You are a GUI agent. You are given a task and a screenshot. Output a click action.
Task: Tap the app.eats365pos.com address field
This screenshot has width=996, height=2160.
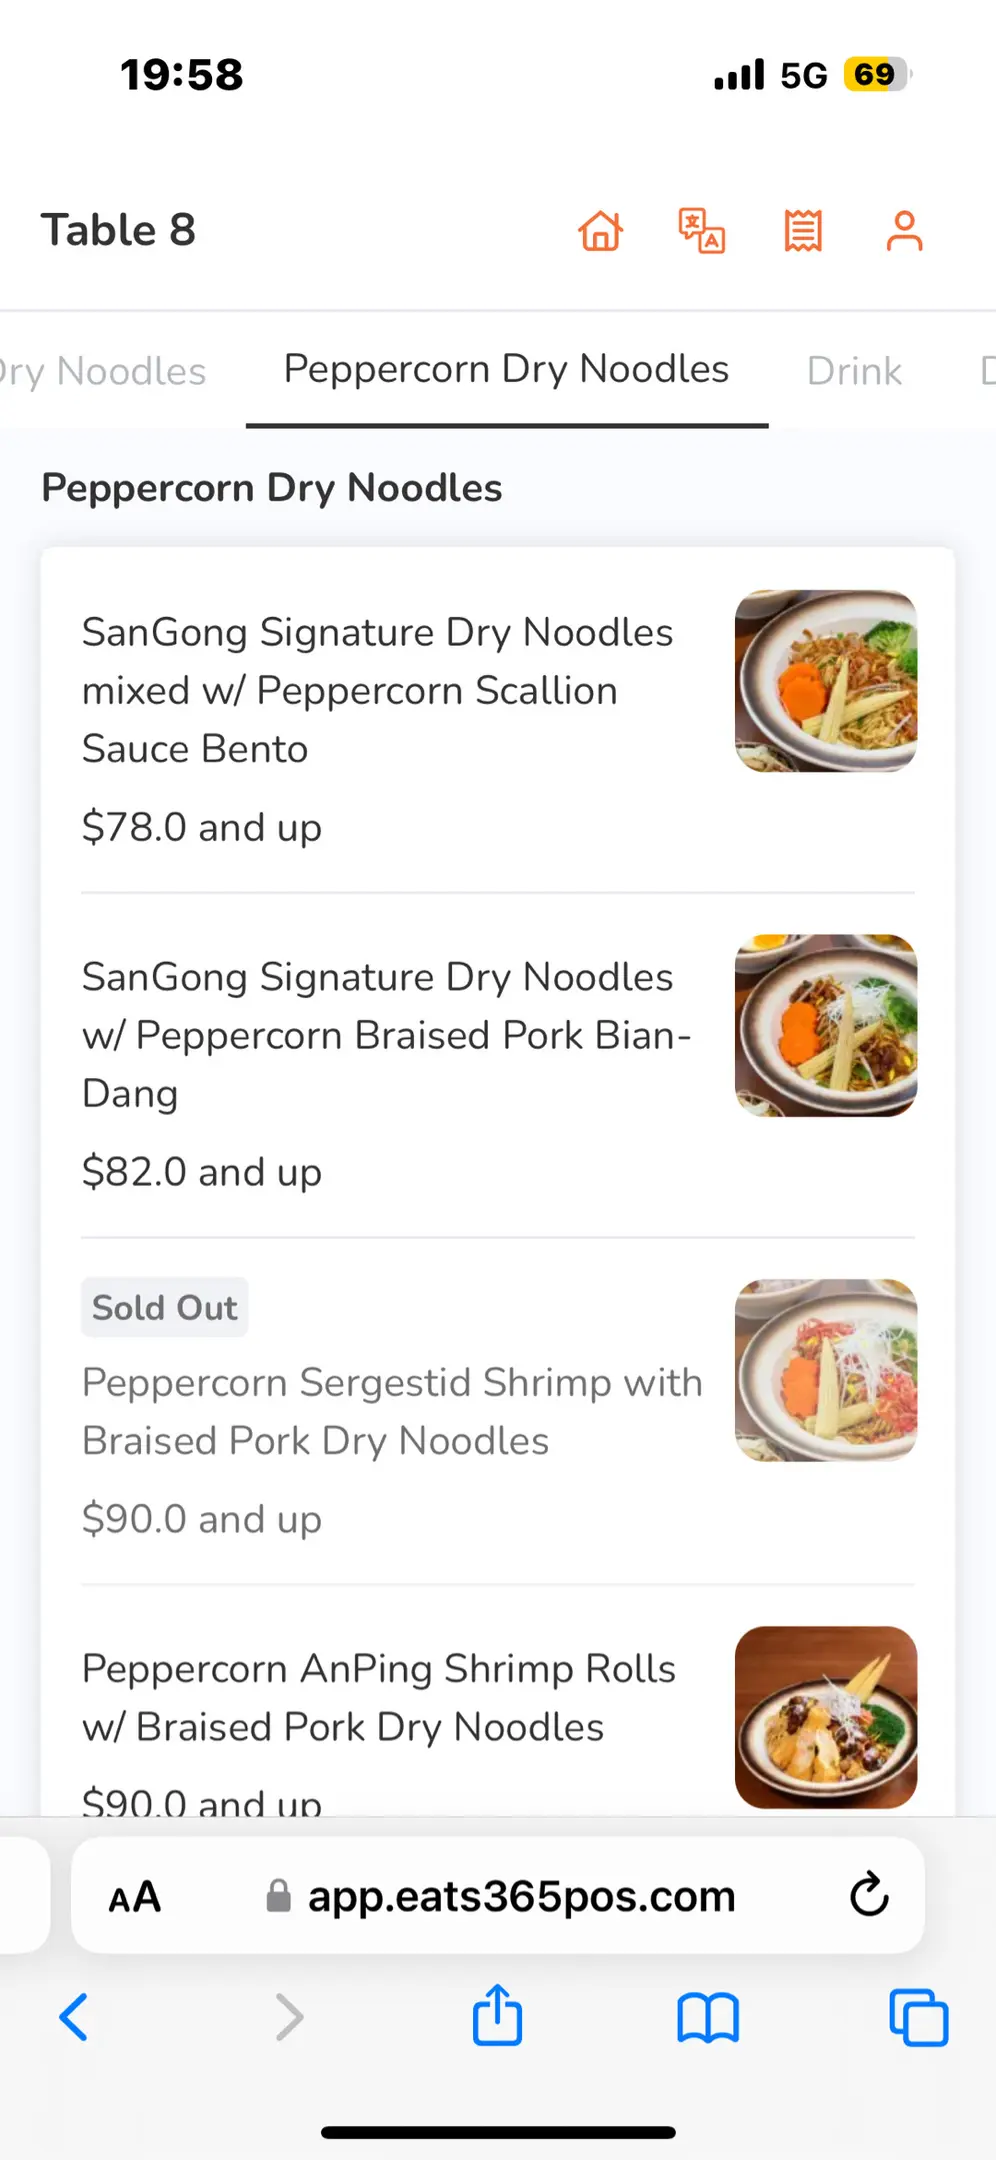point(520,1896)
